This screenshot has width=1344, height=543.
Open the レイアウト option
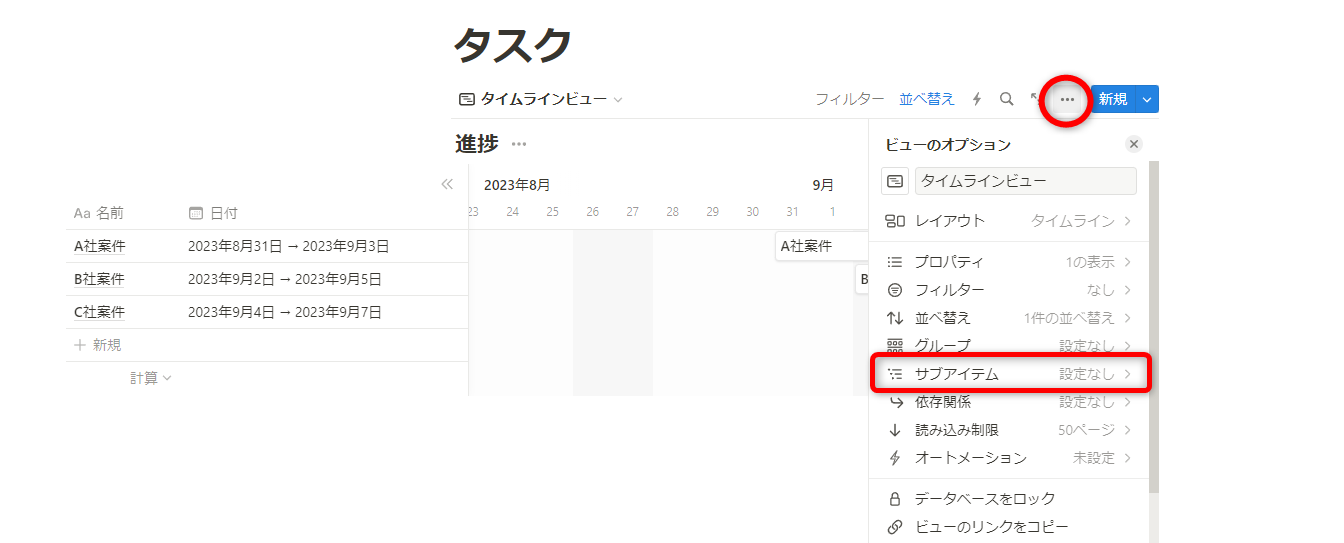1010,221
